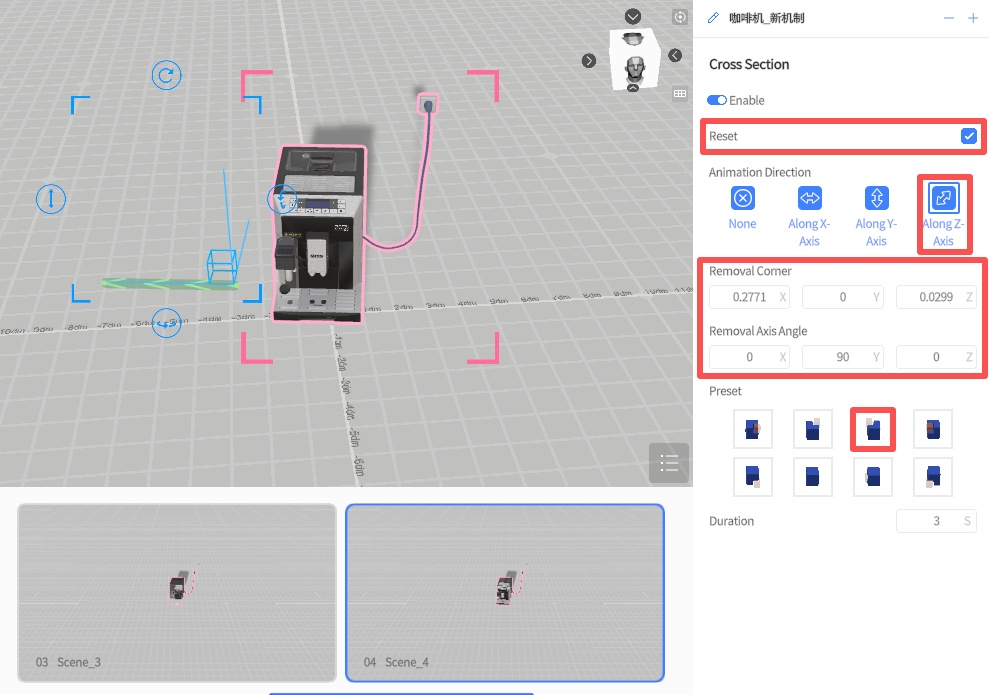The width and height of the screenshot is (989, 695).
Task: Click the vertical move arrow gizmo
Action: coord(51,198)
